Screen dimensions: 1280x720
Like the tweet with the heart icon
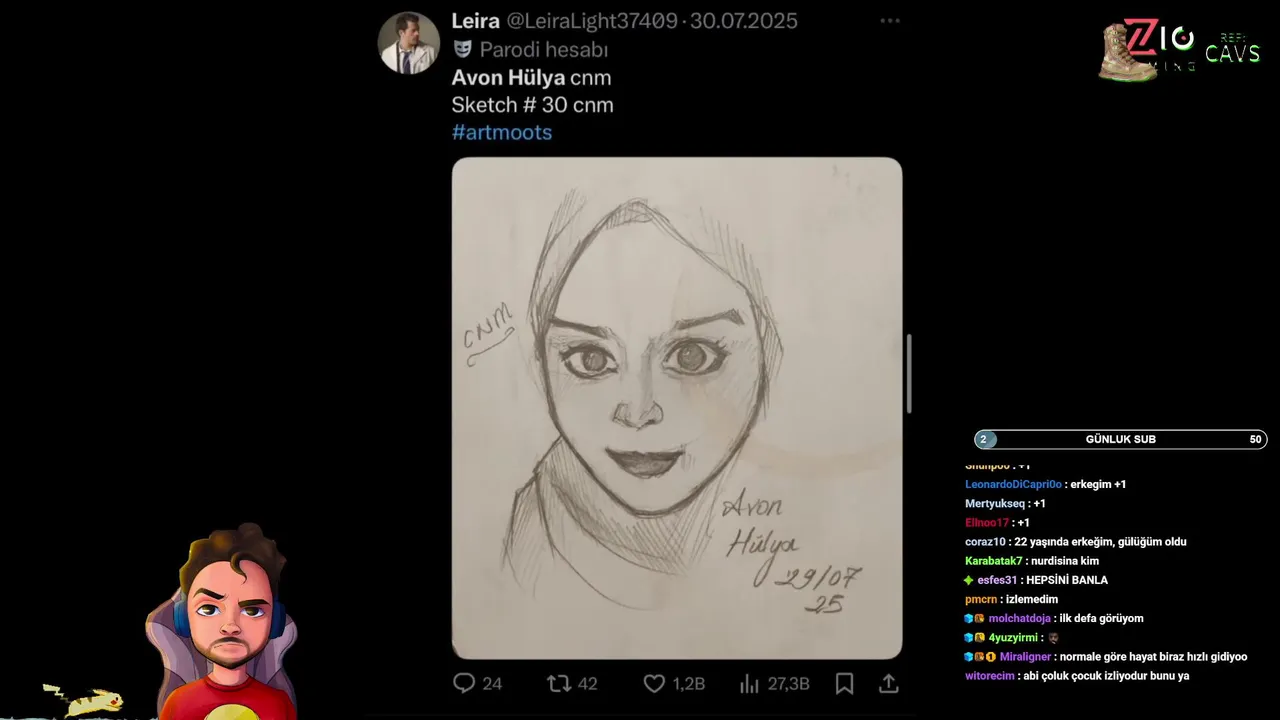click(654, 683)
